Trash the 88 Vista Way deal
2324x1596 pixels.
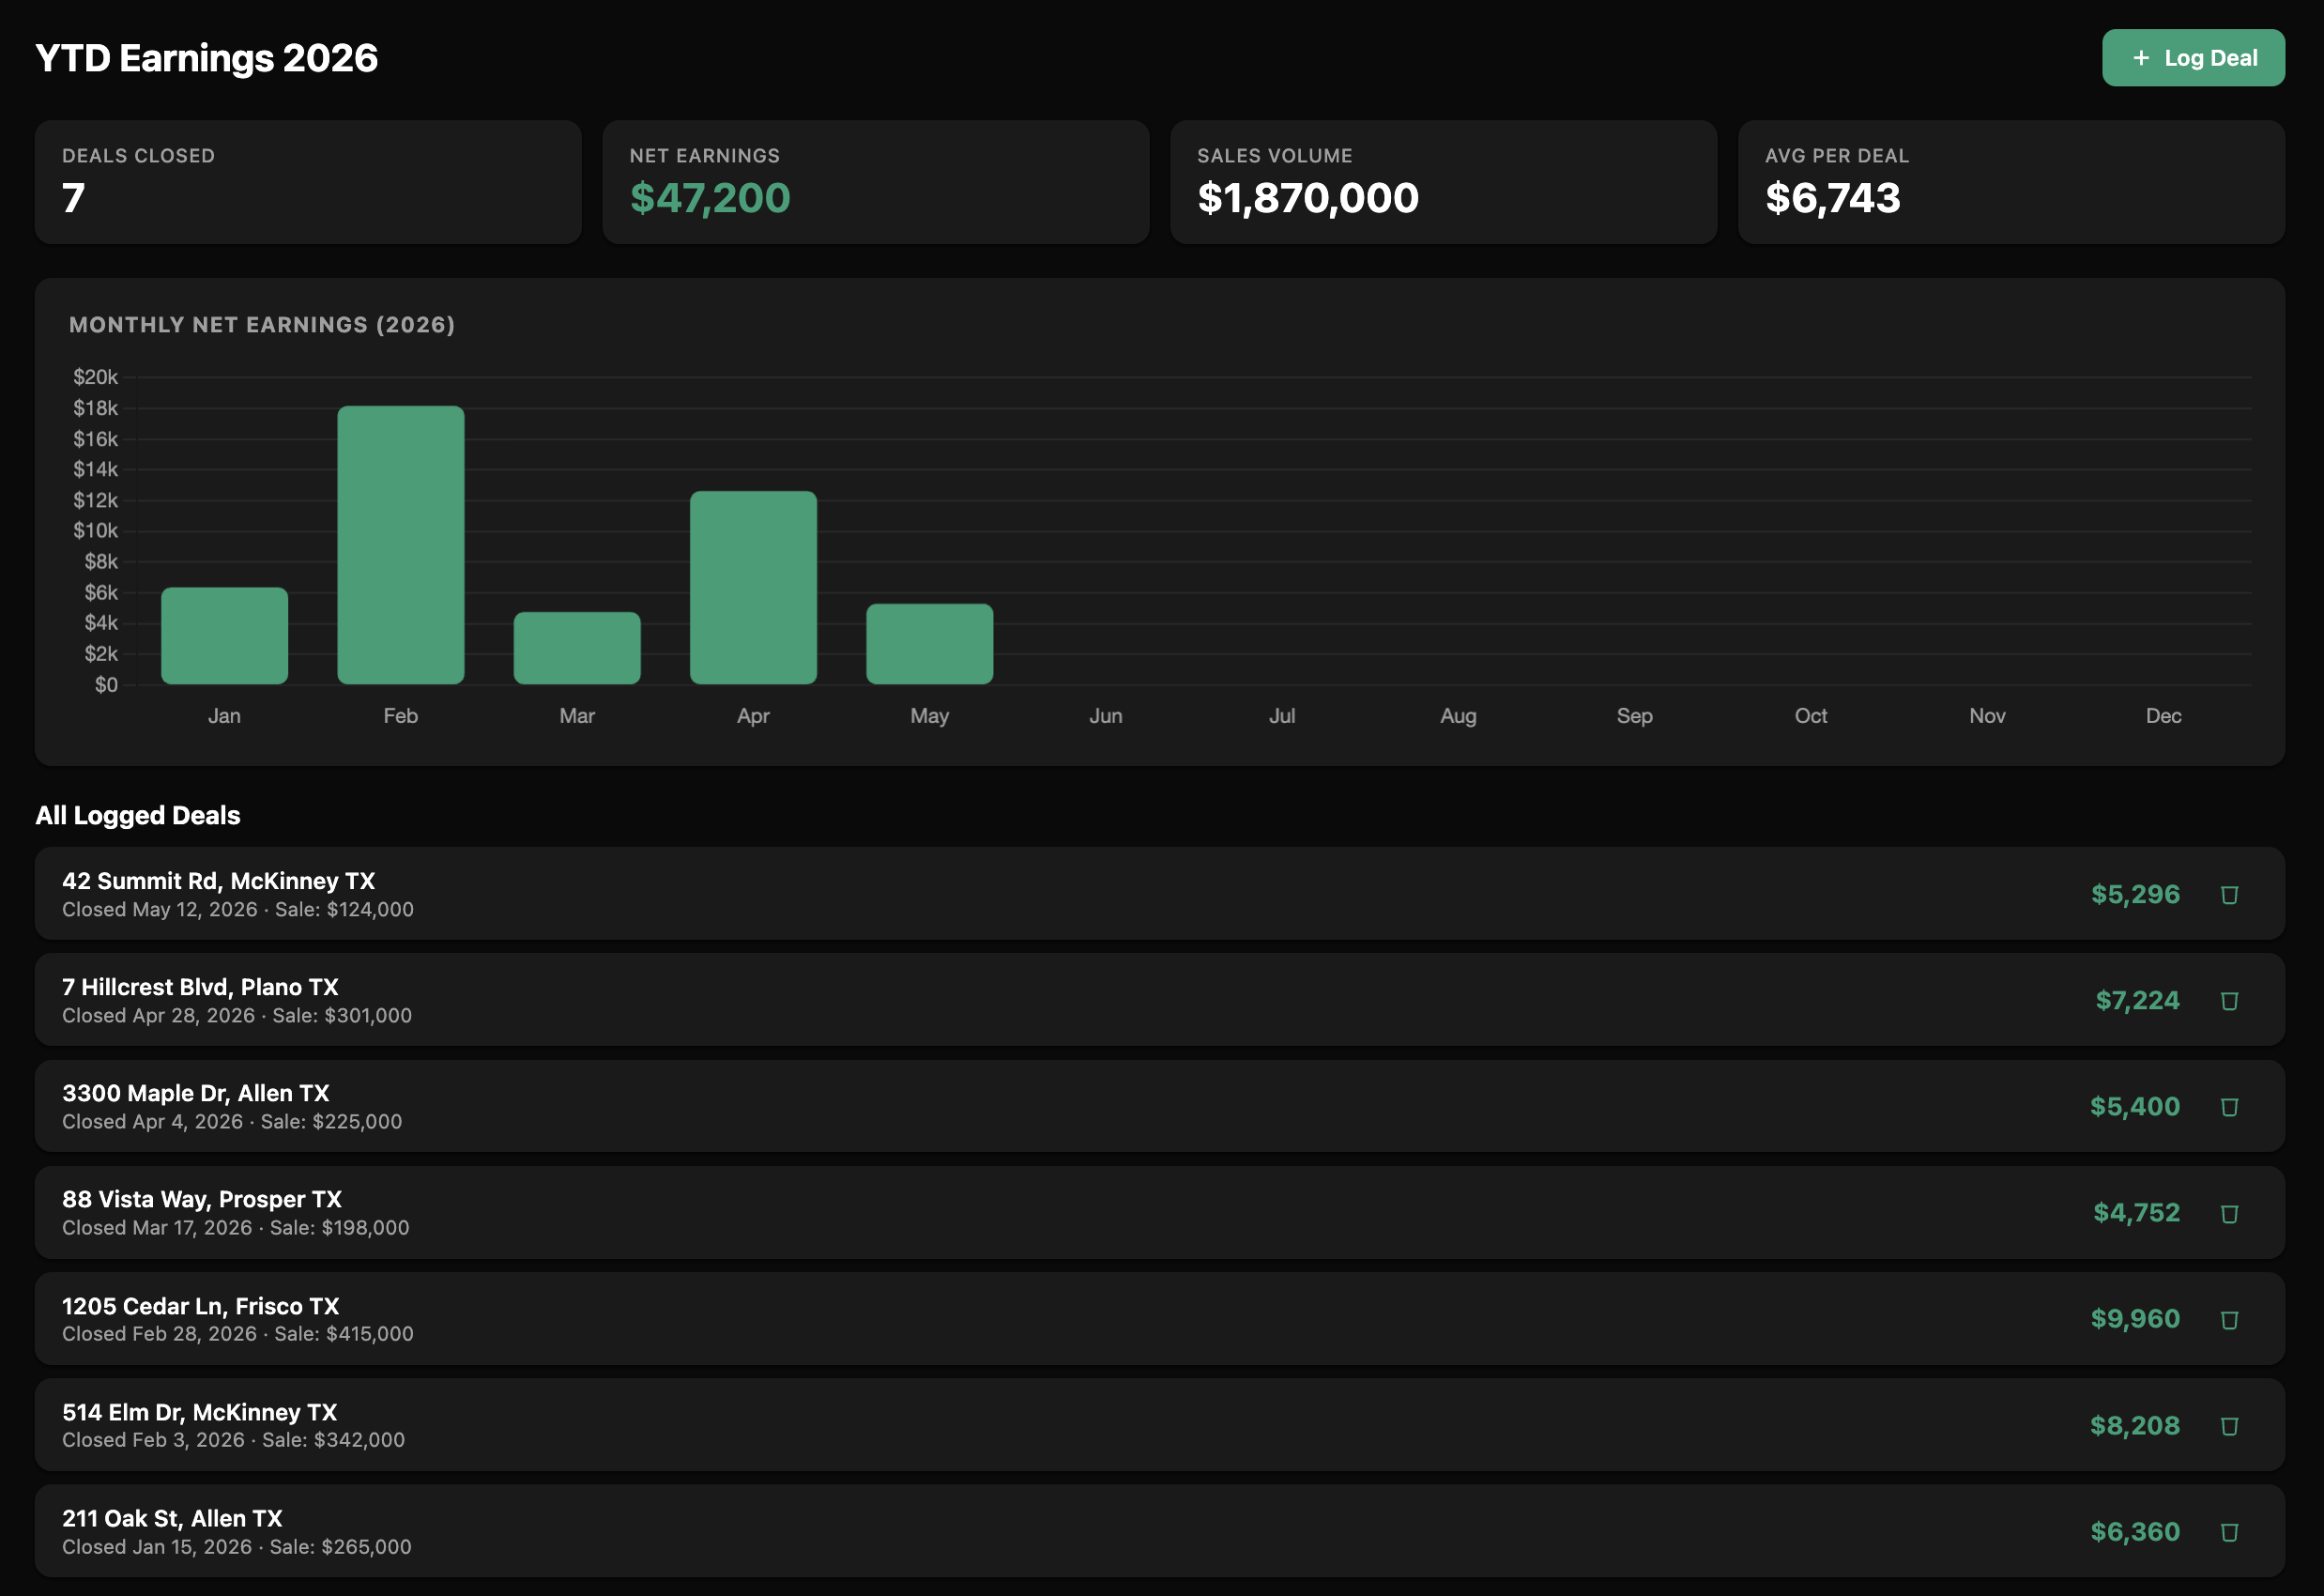[2229, 1213]
